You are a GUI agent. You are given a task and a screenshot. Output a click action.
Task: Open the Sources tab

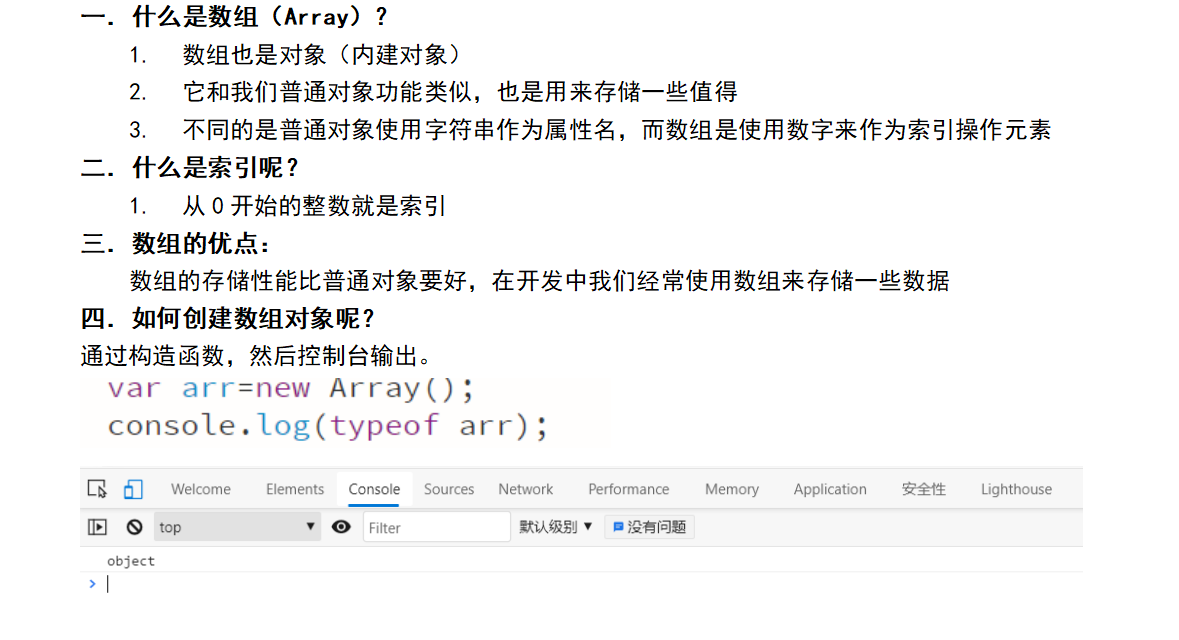[448, 489]
